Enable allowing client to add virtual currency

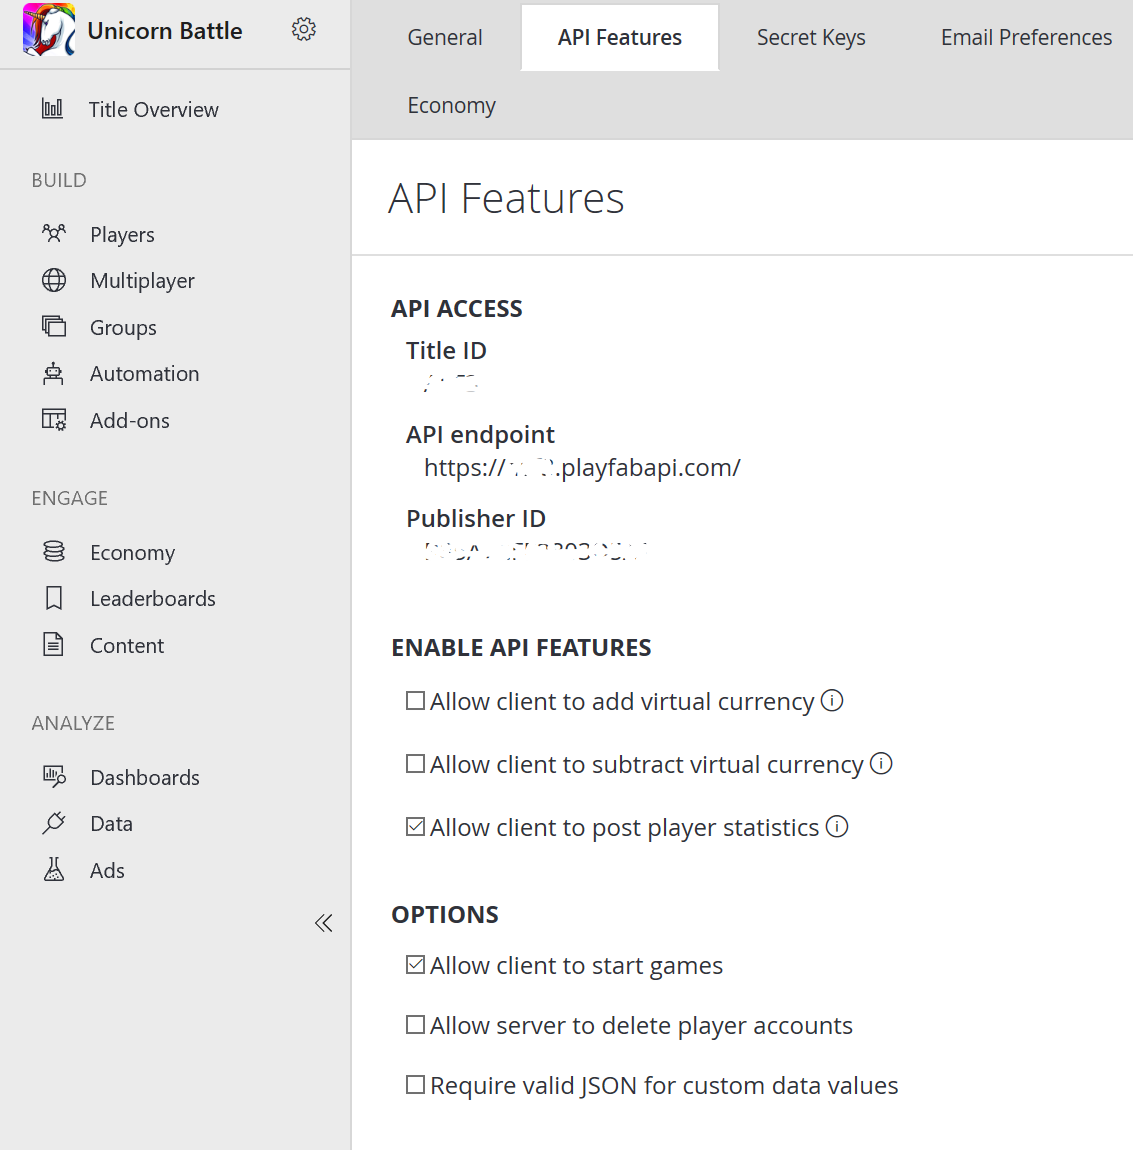coord(415,700)
